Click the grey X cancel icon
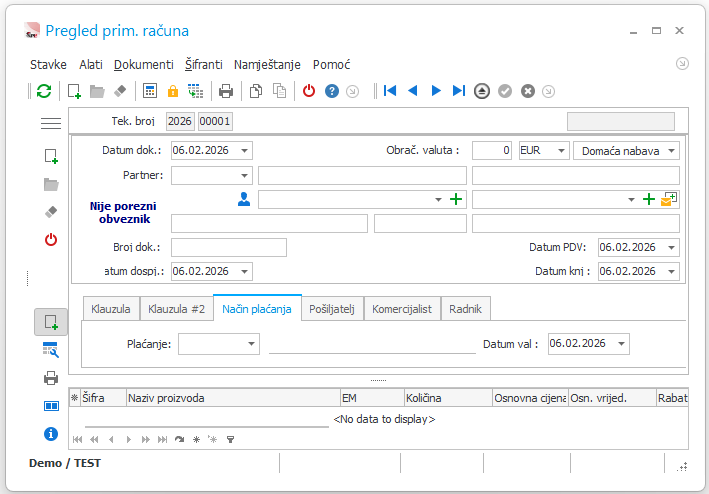This screenshot has width=709, height=494. (528, 91)
